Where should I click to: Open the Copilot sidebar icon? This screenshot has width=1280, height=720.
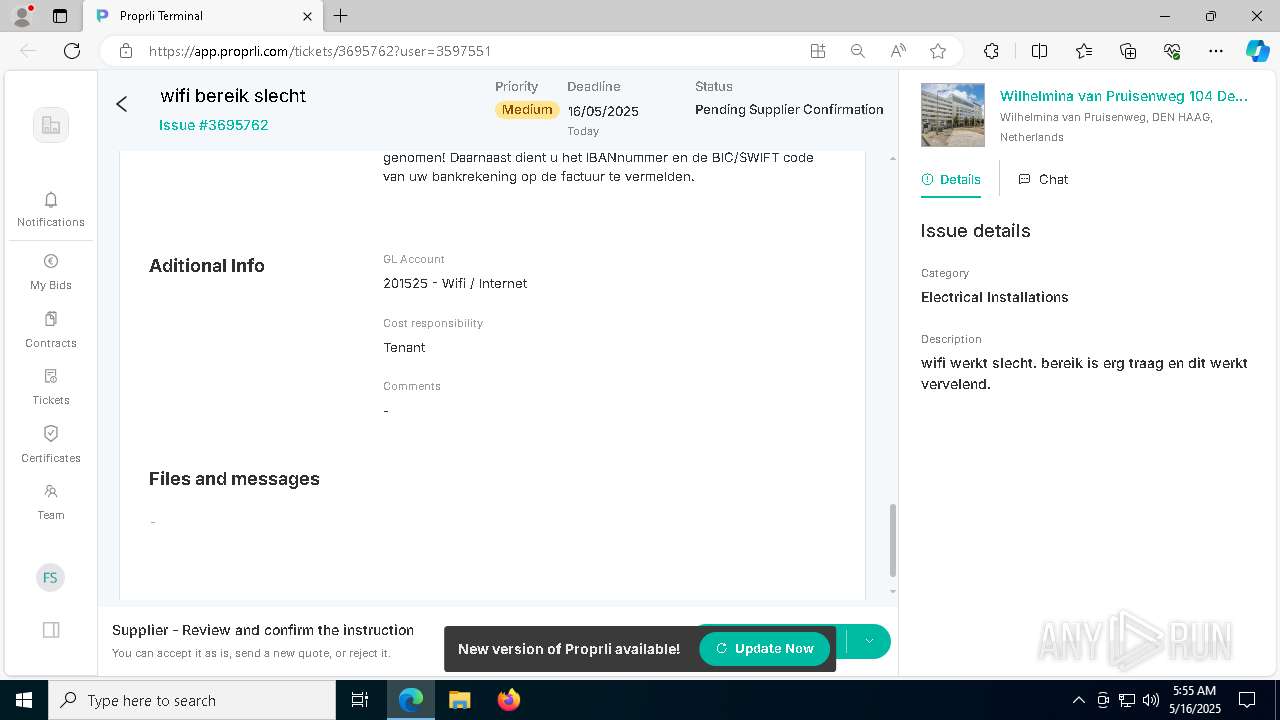pos(1257,51)
